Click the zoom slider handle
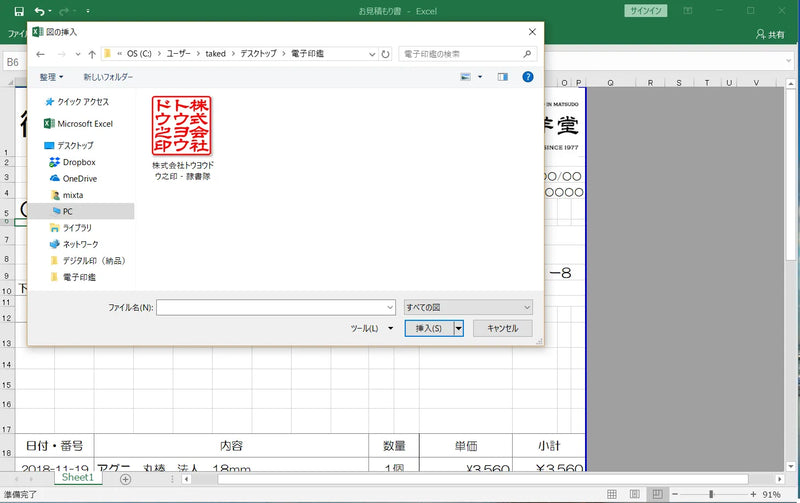Viewport: 800px width, 503px height. (711, 494)
